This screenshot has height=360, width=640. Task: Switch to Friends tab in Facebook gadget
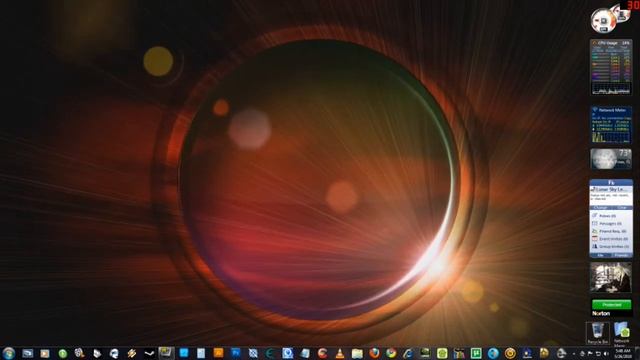tap(621, 255)
